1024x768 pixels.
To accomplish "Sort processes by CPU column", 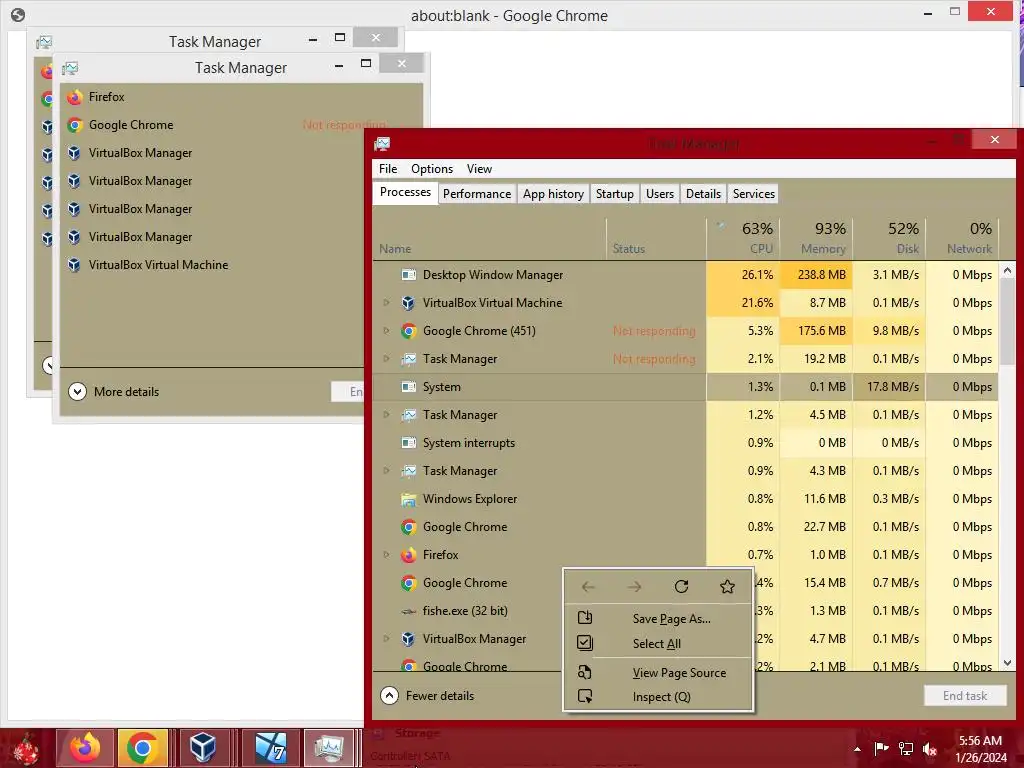I will pos(743,238).
